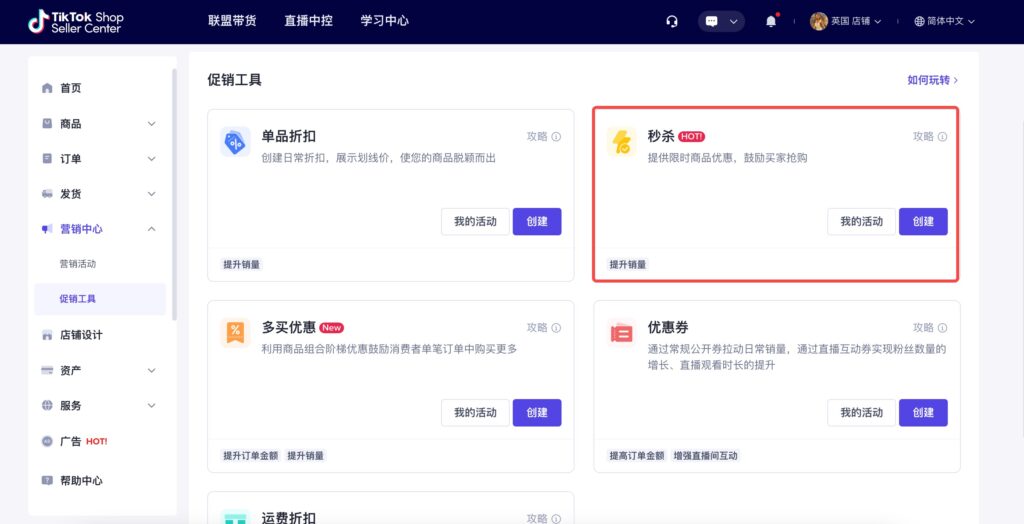Click the 帮助中心 question icon
Screen dimensions: 1024x524
[x=47, y=480]
